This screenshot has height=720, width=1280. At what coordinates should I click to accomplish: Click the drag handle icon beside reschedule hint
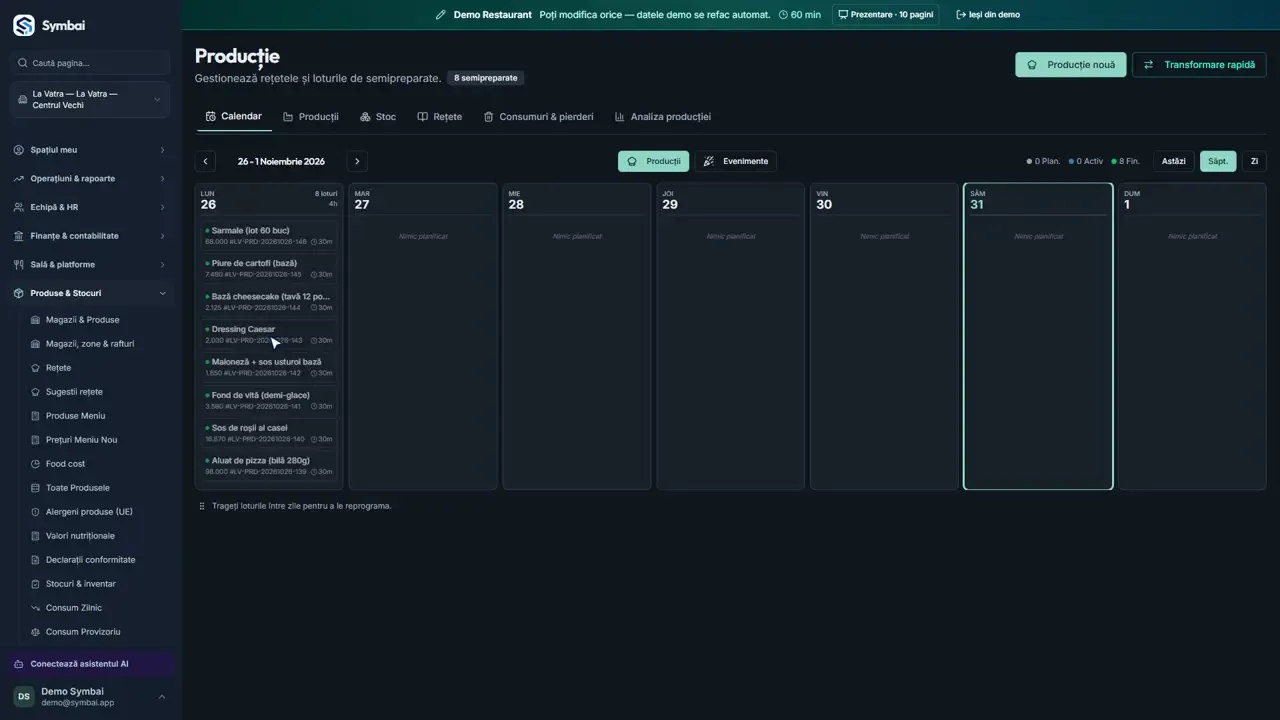tap(202, 506)
